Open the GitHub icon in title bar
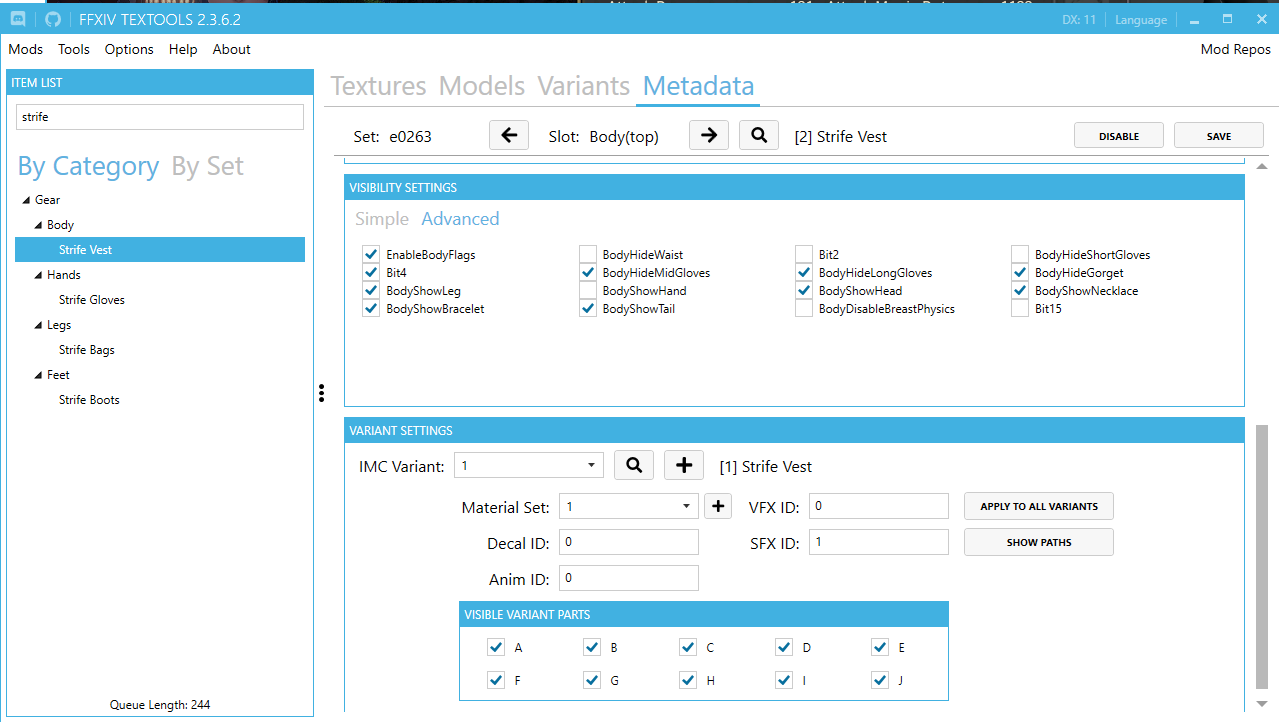Viewport: 1279px width, 722px height. click(53, 19)
